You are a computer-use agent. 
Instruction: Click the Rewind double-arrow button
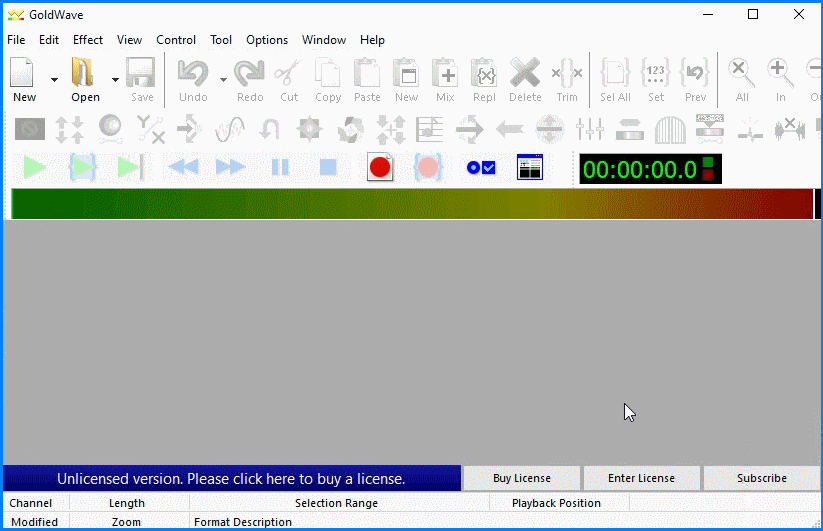[x=183, y=168]
